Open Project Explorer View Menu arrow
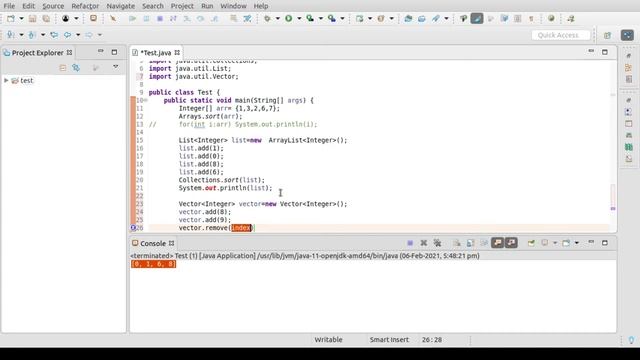Image resolution: width=640 pixels, height=360 pixels. (x=116, y=67)
